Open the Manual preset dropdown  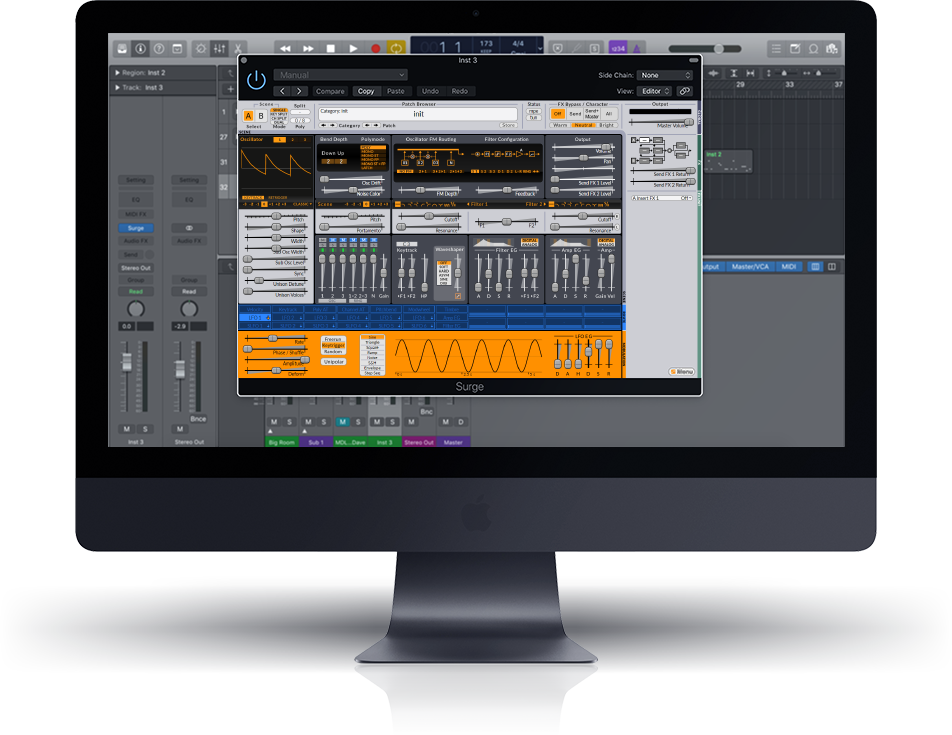pos(340,75)
